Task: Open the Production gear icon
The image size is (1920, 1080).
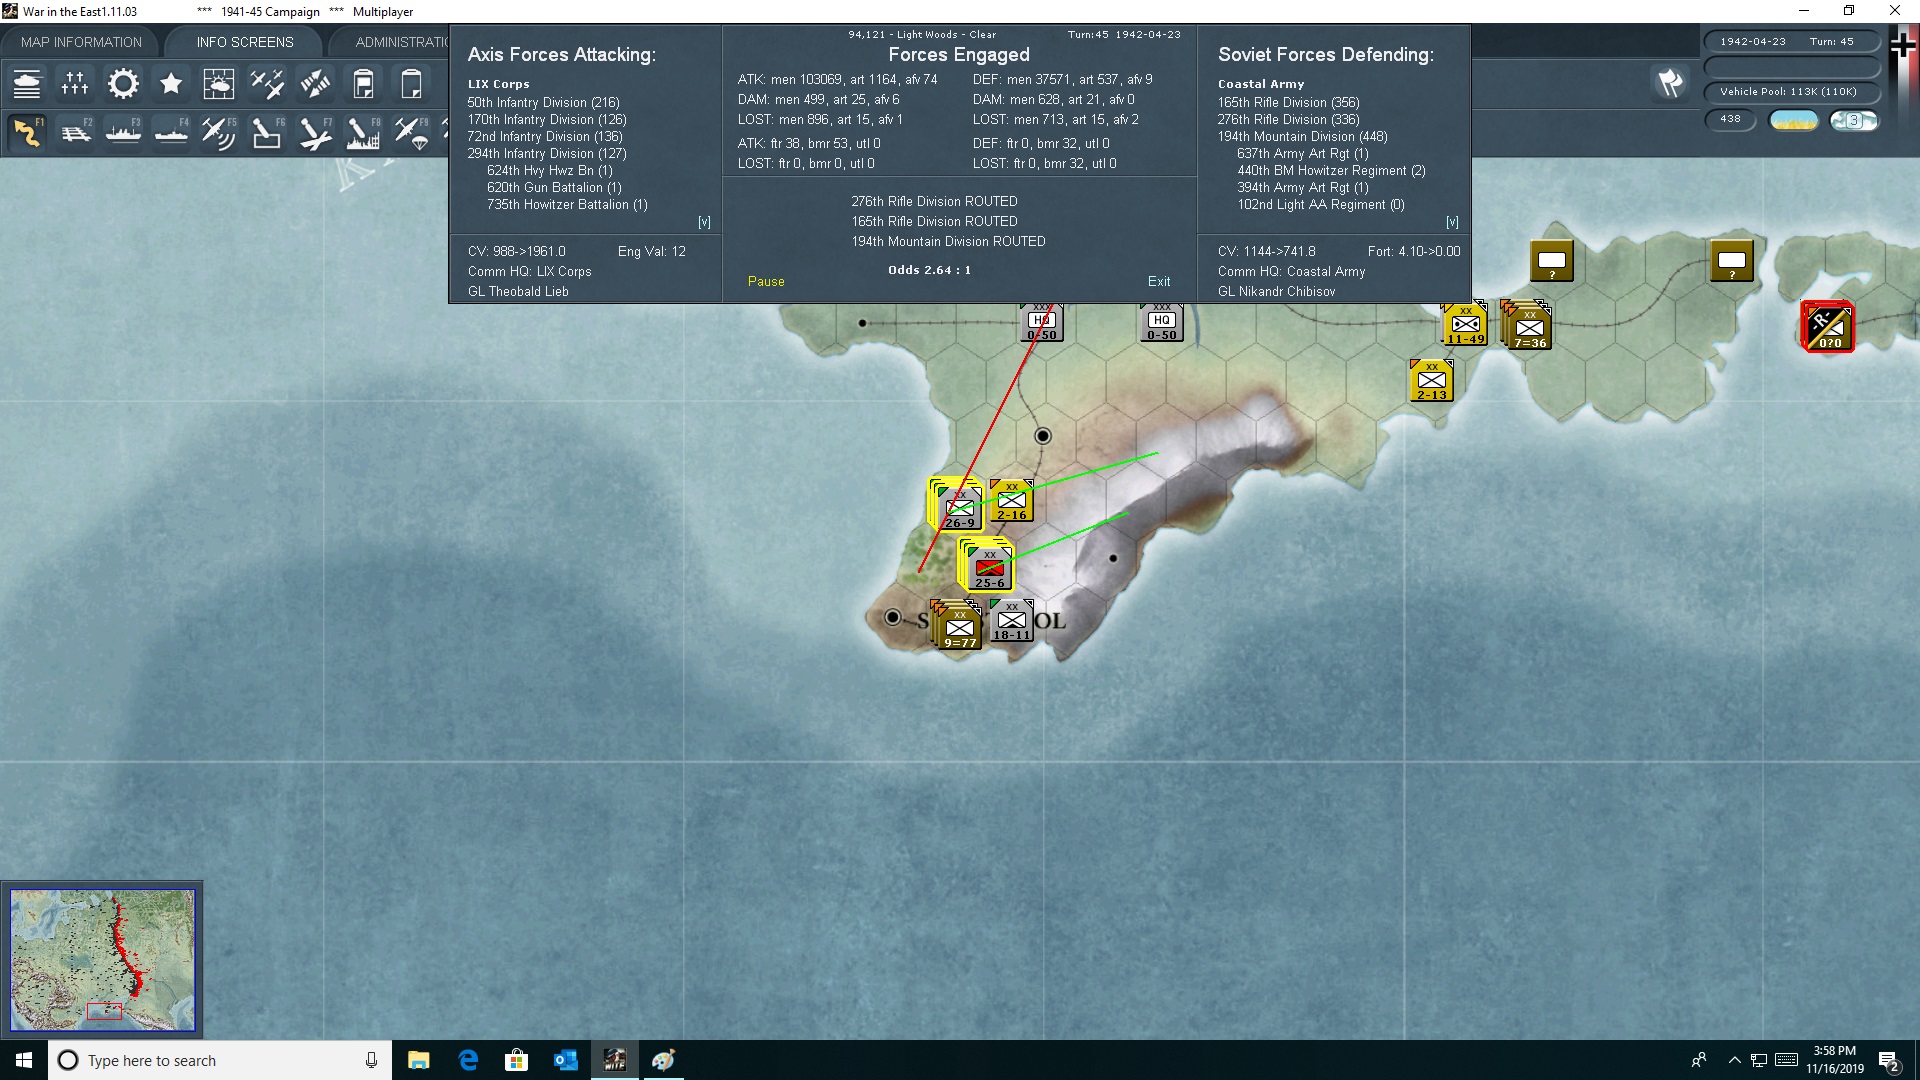Action: click(x=123, y=84)
